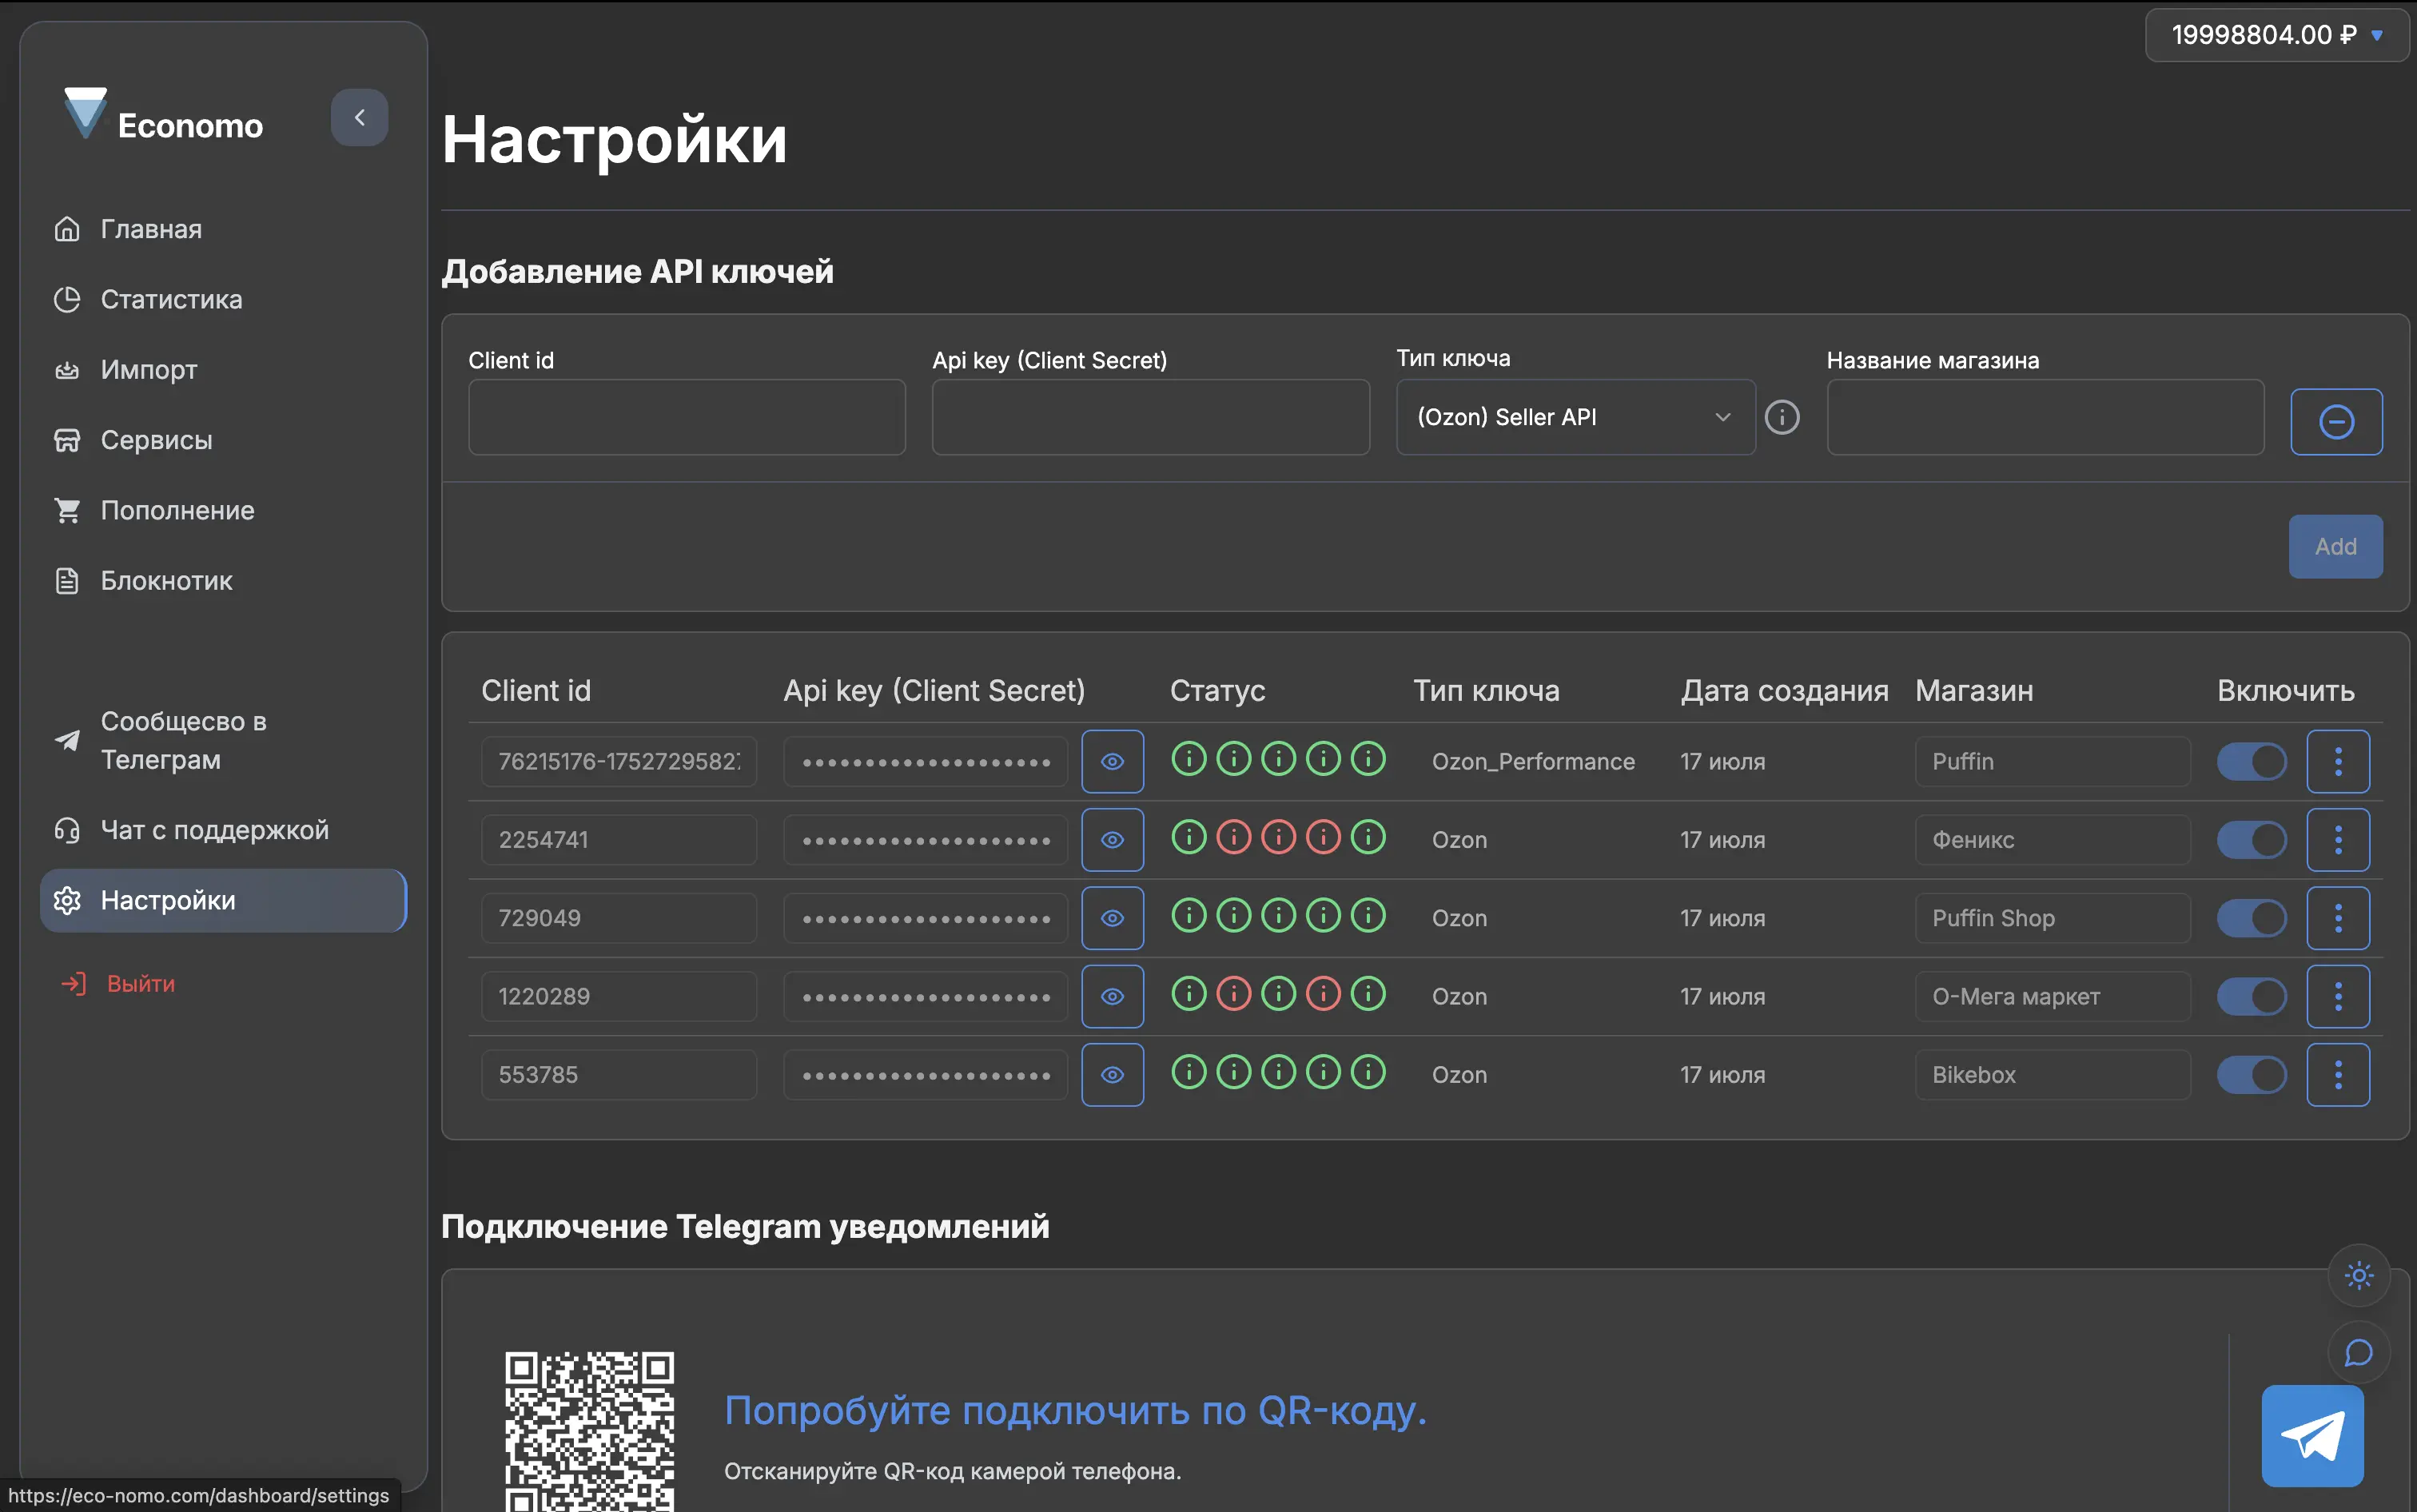2417x1512 pixels.
Task: Click third red status icon in Феникс row
Action: coord(1279,837)
